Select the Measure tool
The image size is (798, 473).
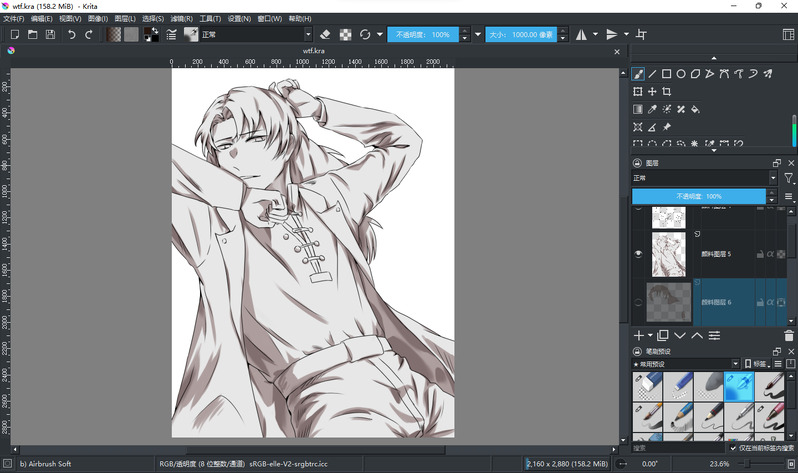coord(652,127)
